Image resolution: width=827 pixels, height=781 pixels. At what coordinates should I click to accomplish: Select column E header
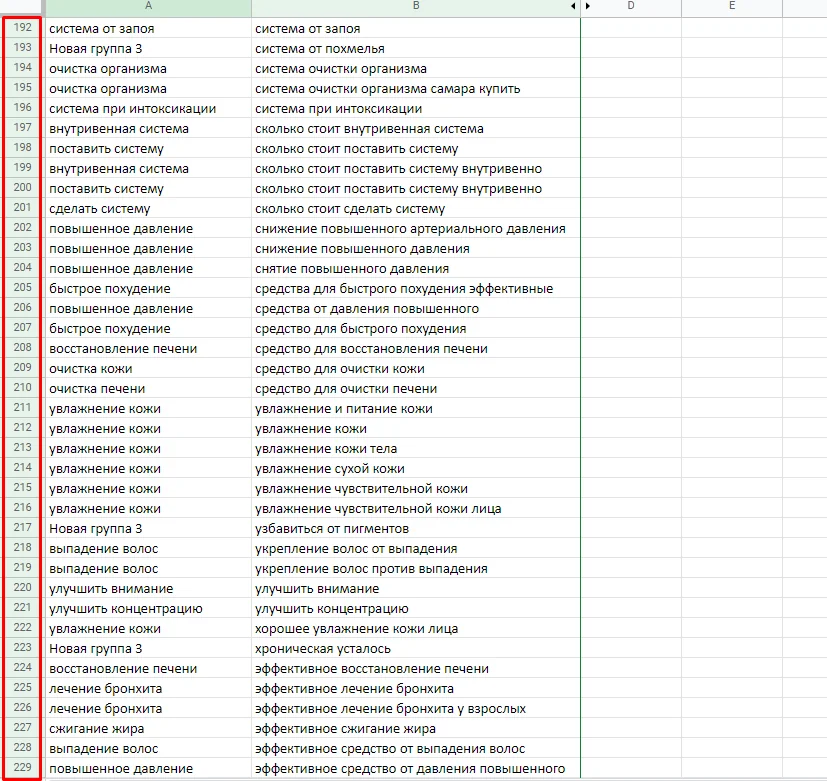click(732, 6)
